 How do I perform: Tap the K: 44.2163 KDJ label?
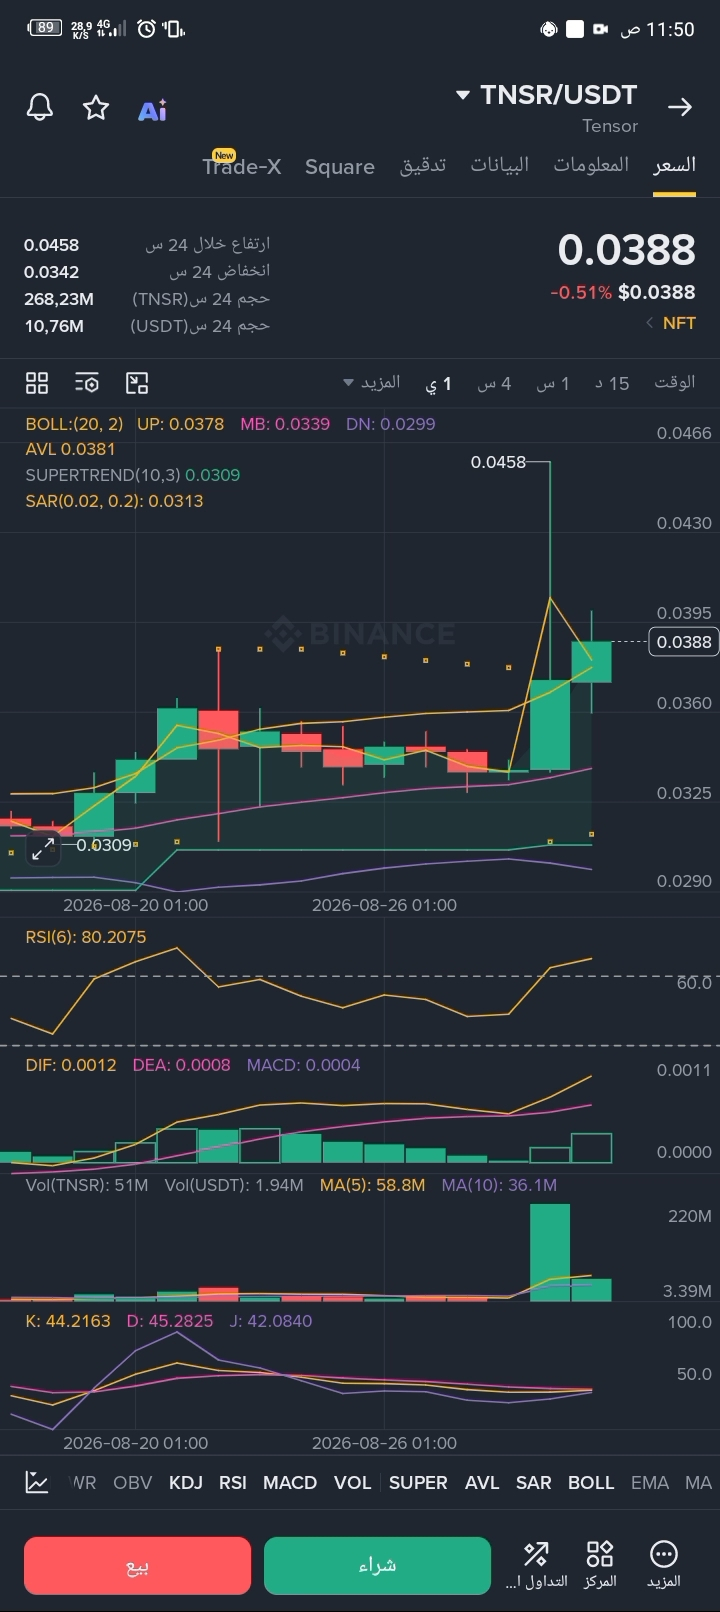coord(68,1321)
